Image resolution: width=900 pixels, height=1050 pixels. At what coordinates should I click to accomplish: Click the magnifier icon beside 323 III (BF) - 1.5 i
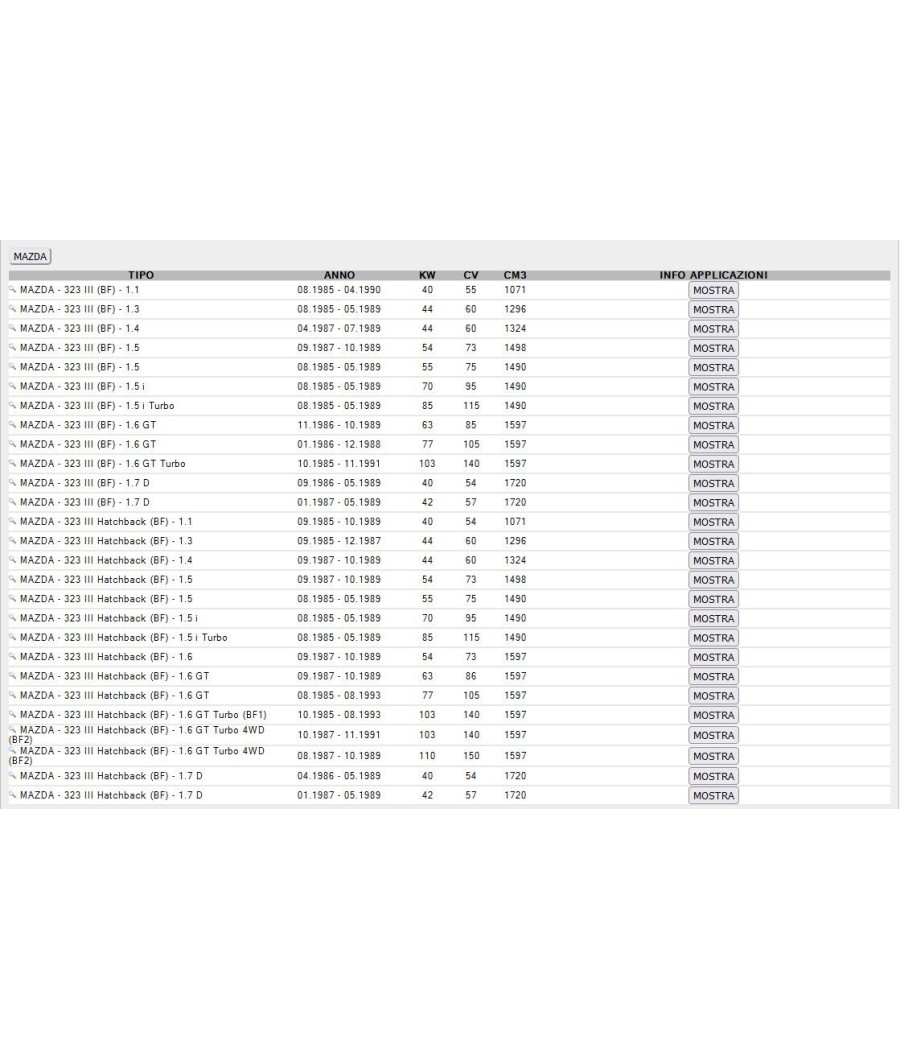tap(12, 386)
